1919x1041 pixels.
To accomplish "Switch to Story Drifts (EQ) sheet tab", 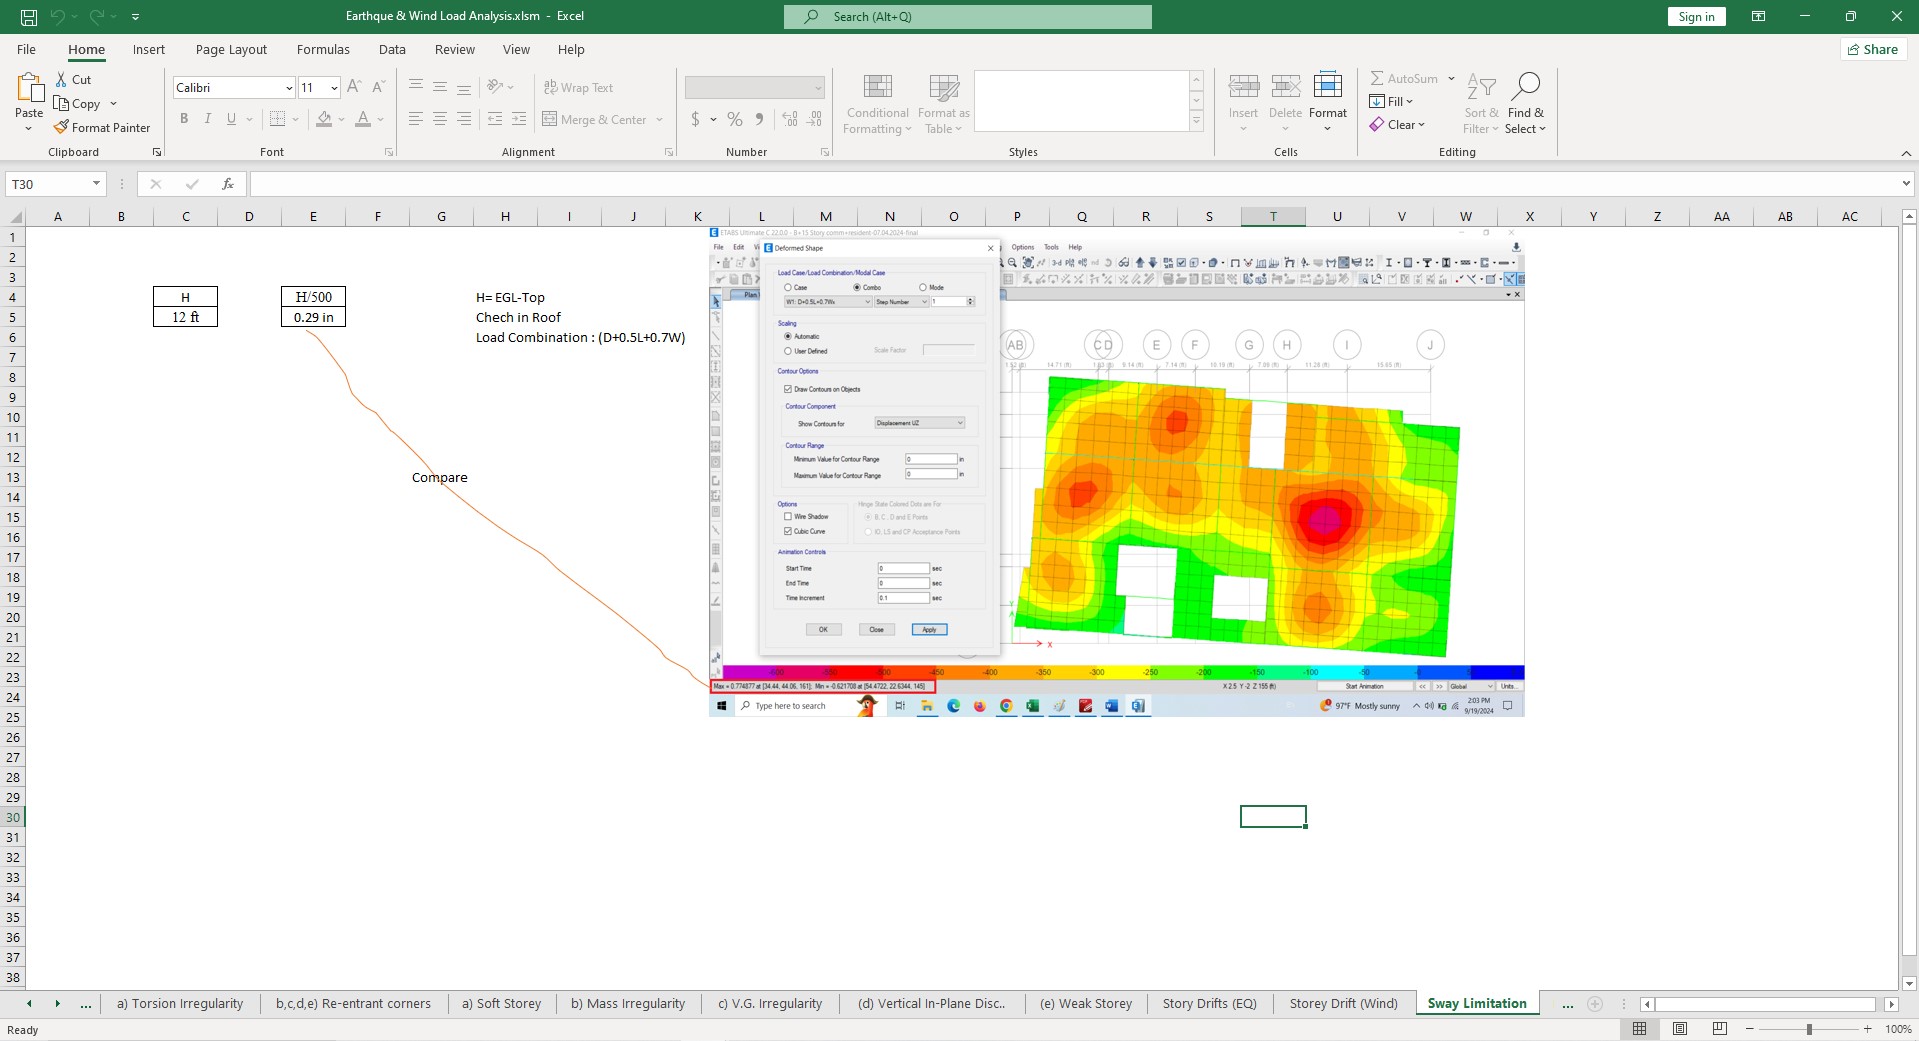I will coord(1209,1004).
